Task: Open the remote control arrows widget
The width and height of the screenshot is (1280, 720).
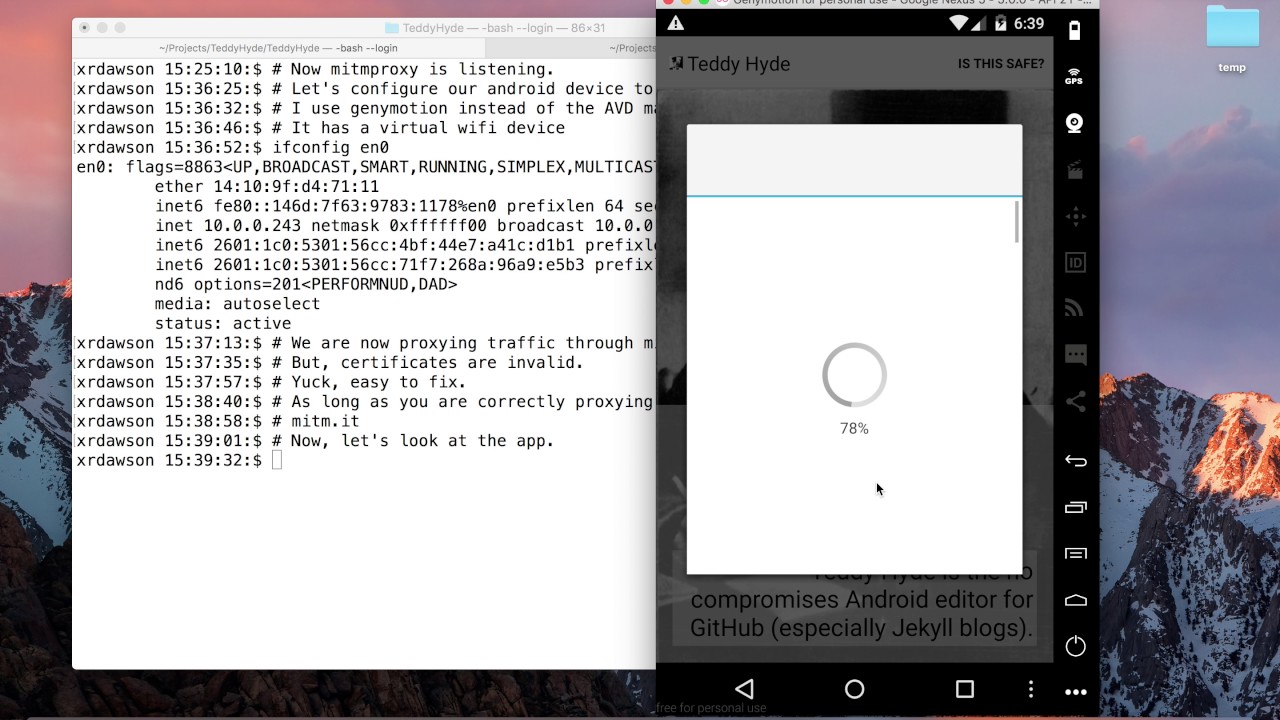Action: [x=1075, y=216]
